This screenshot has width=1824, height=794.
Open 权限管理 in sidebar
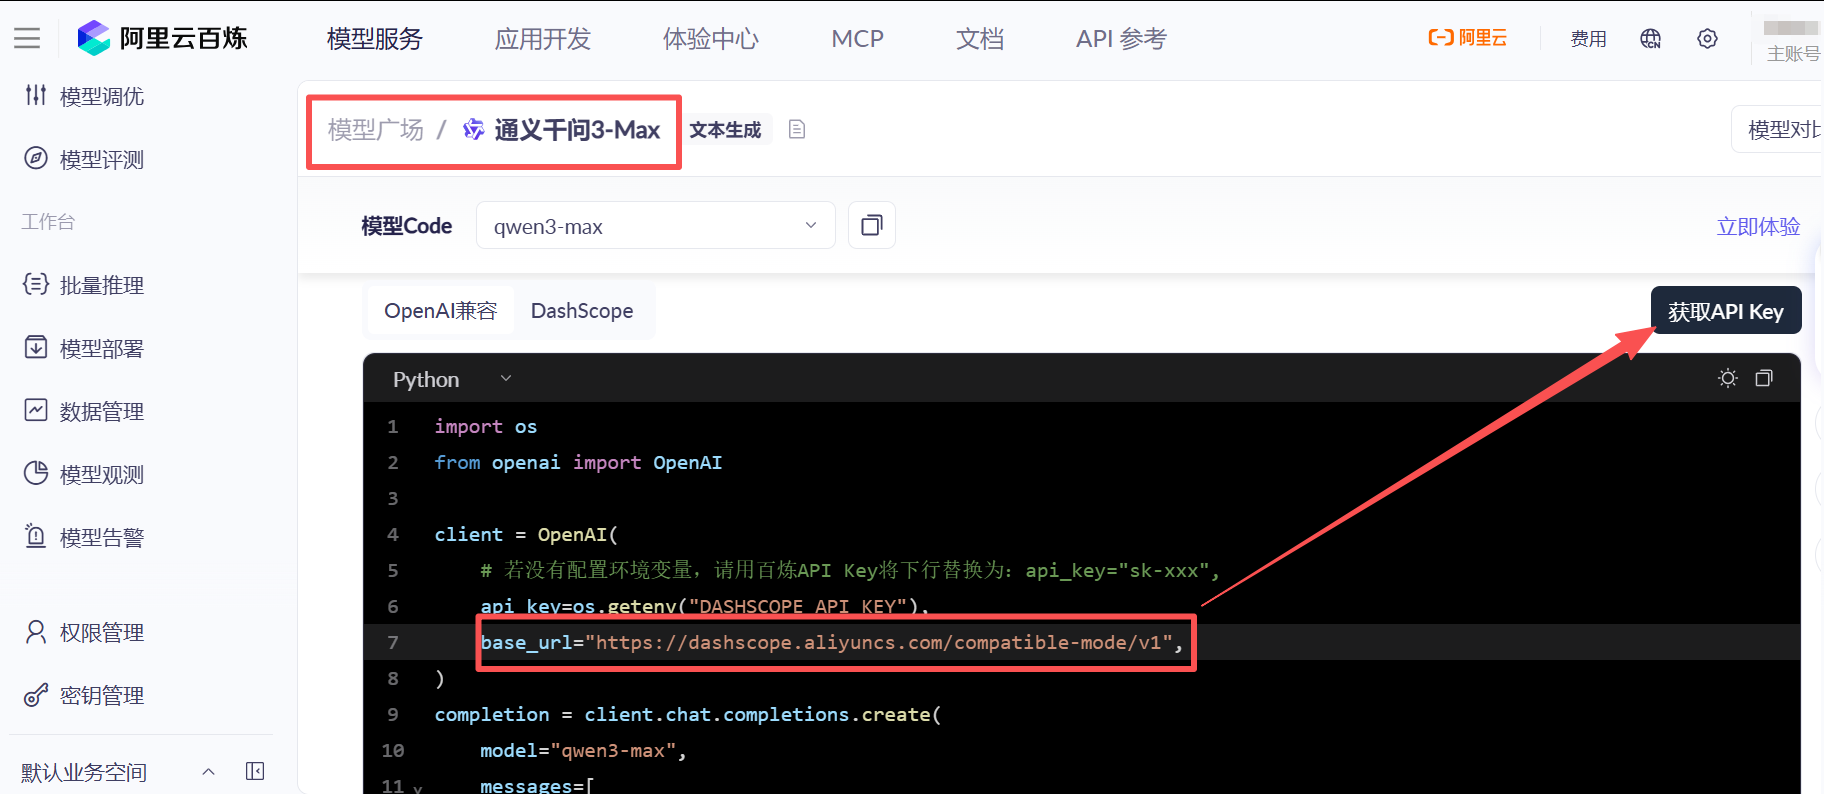point(102,632)
